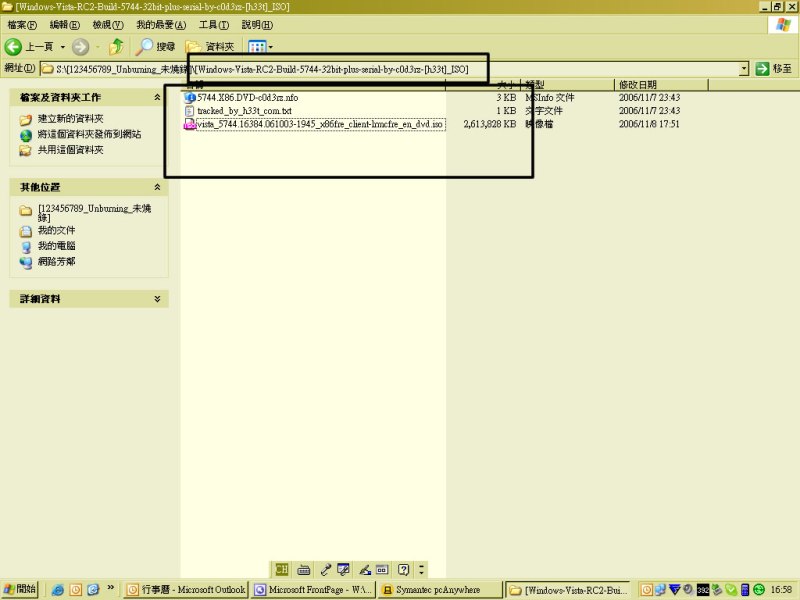Launch Outlook from quick launch
This screenshot has height=600, width=800.
coord(76,590)
